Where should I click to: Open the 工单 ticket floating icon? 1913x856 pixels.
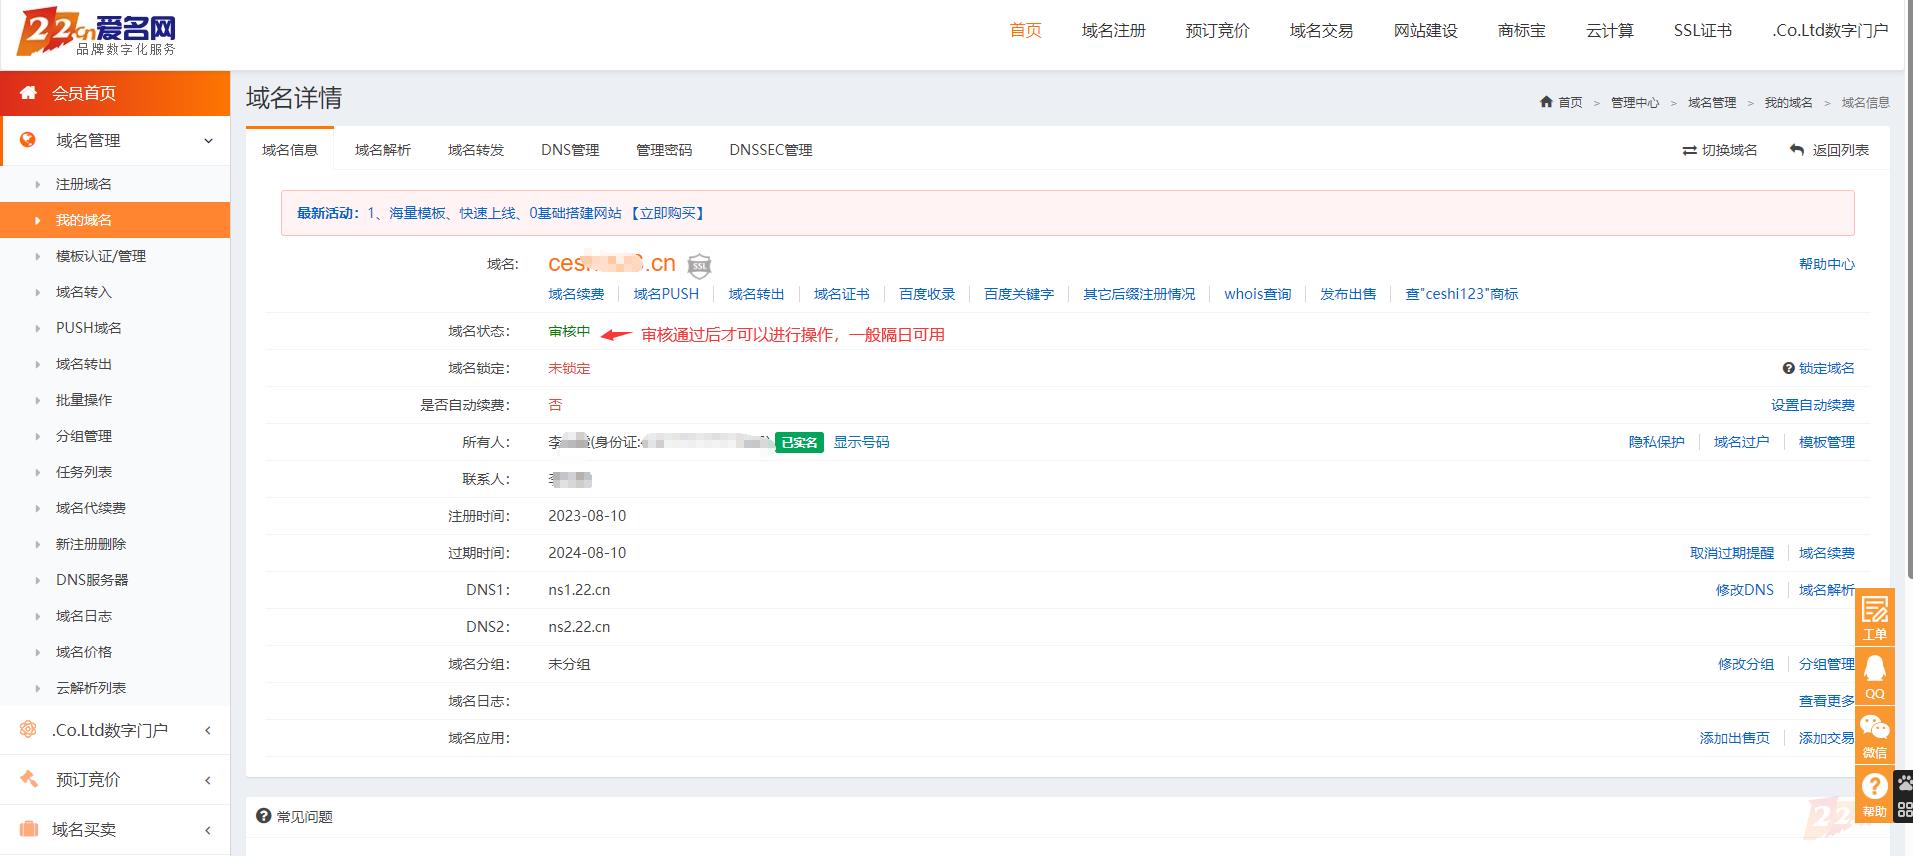pyautogui.click(x=1875, y=615)
